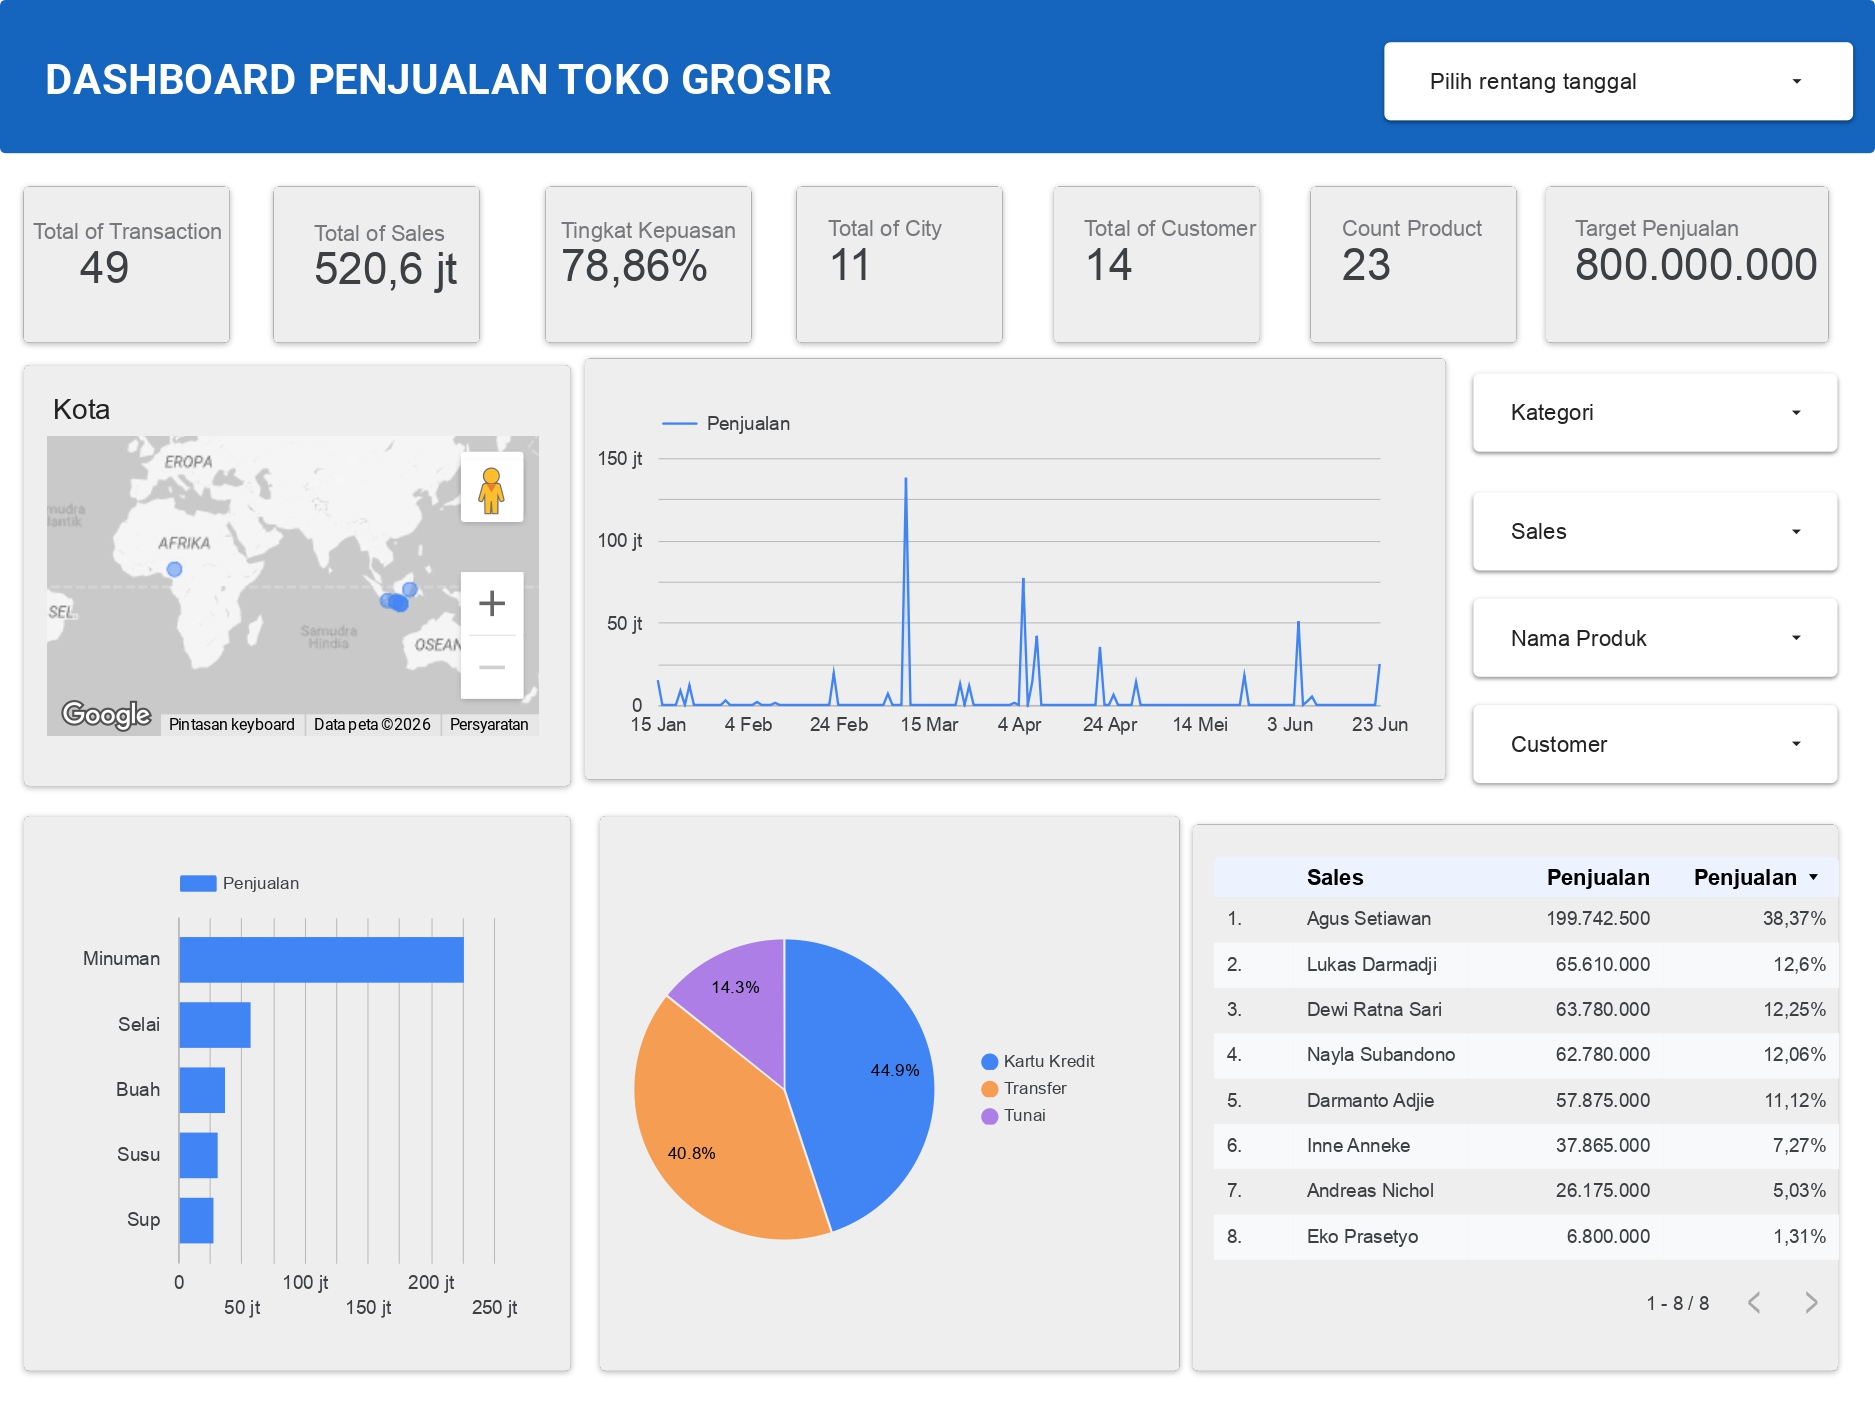Viewport: 1875px width, 1407px height.
Task: Go to previous page of Sales table
Action: pos(1754,1302)
